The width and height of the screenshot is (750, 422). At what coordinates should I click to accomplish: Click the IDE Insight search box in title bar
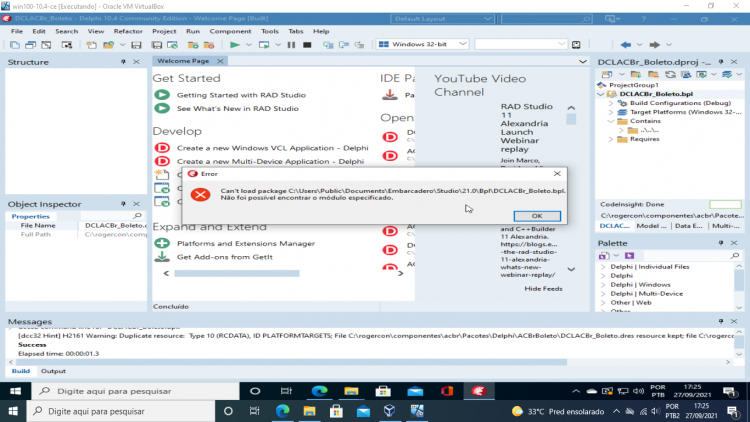click(x=546, y=19)
